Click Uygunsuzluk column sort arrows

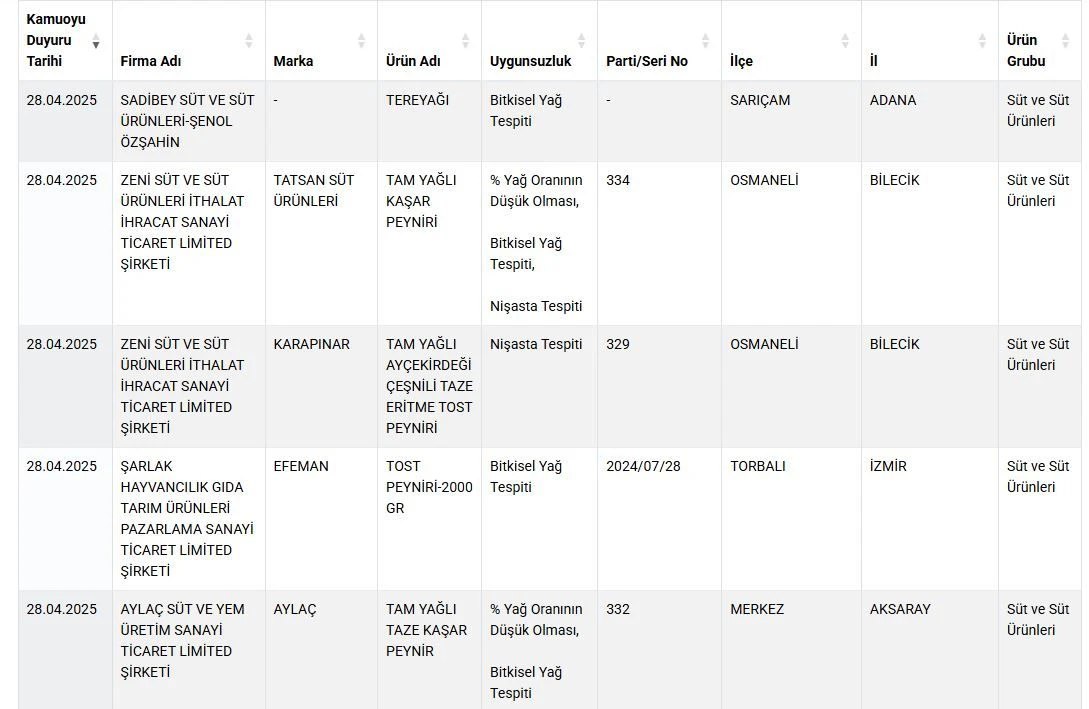point(581,41)
